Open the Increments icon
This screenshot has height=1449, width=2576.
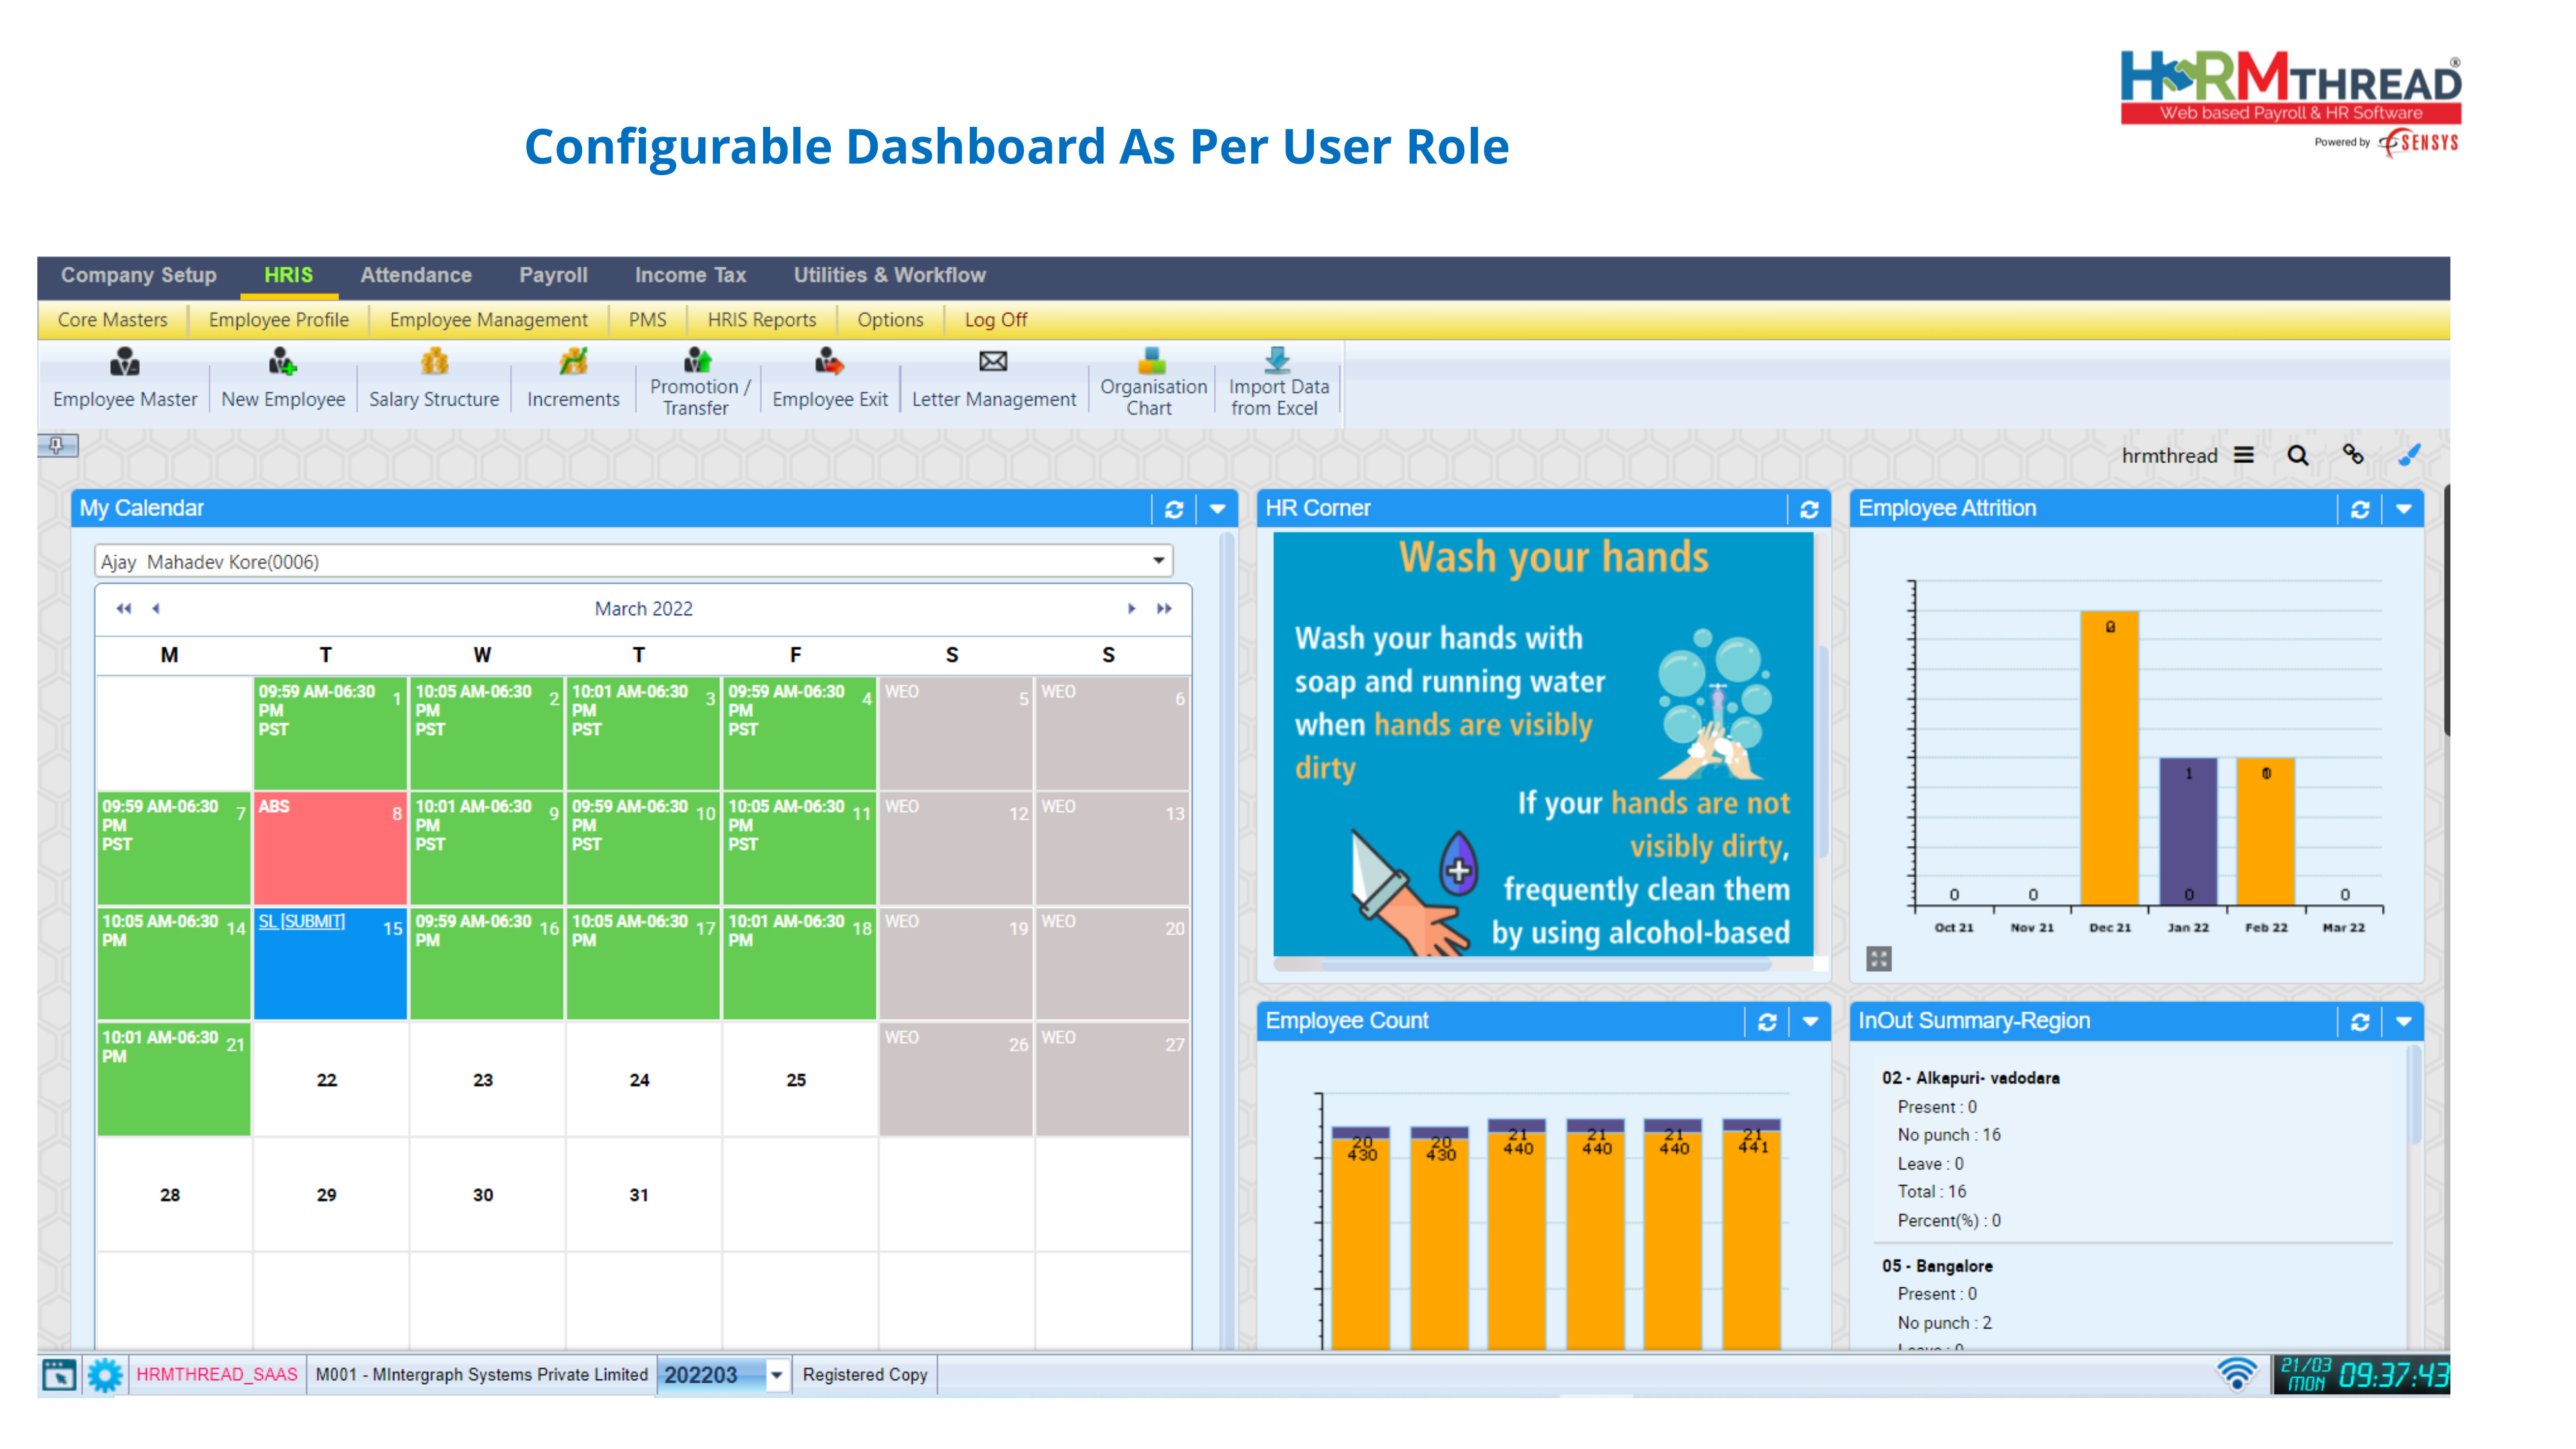[x=573, y=361]
